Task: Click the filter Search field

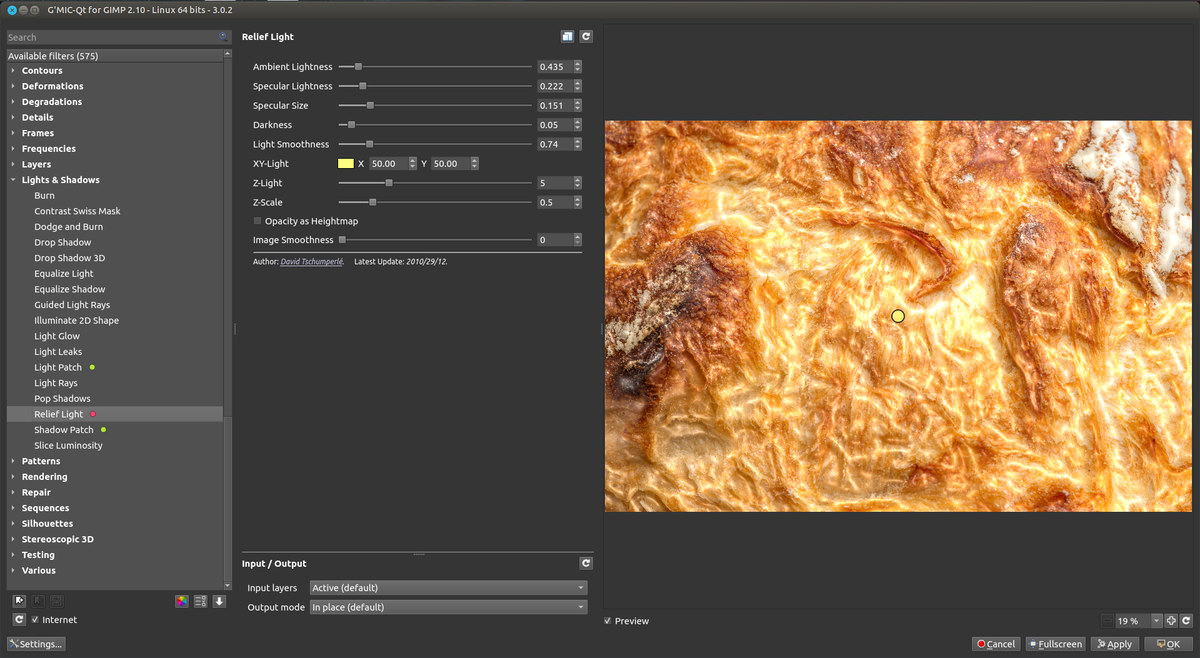Action: point(112,37)
